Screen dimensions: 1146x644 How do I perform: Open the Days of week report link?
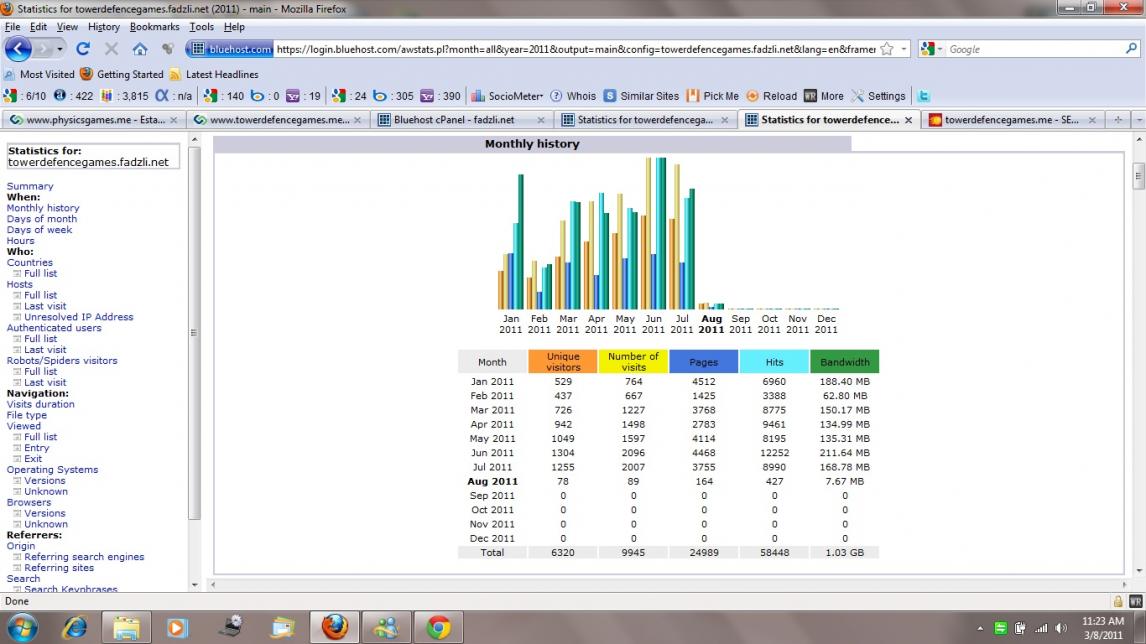point(39,230)
